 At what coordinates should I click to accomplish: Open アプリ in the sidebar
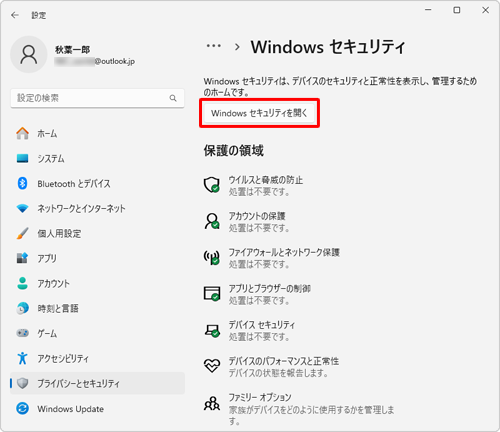[97, 258]
